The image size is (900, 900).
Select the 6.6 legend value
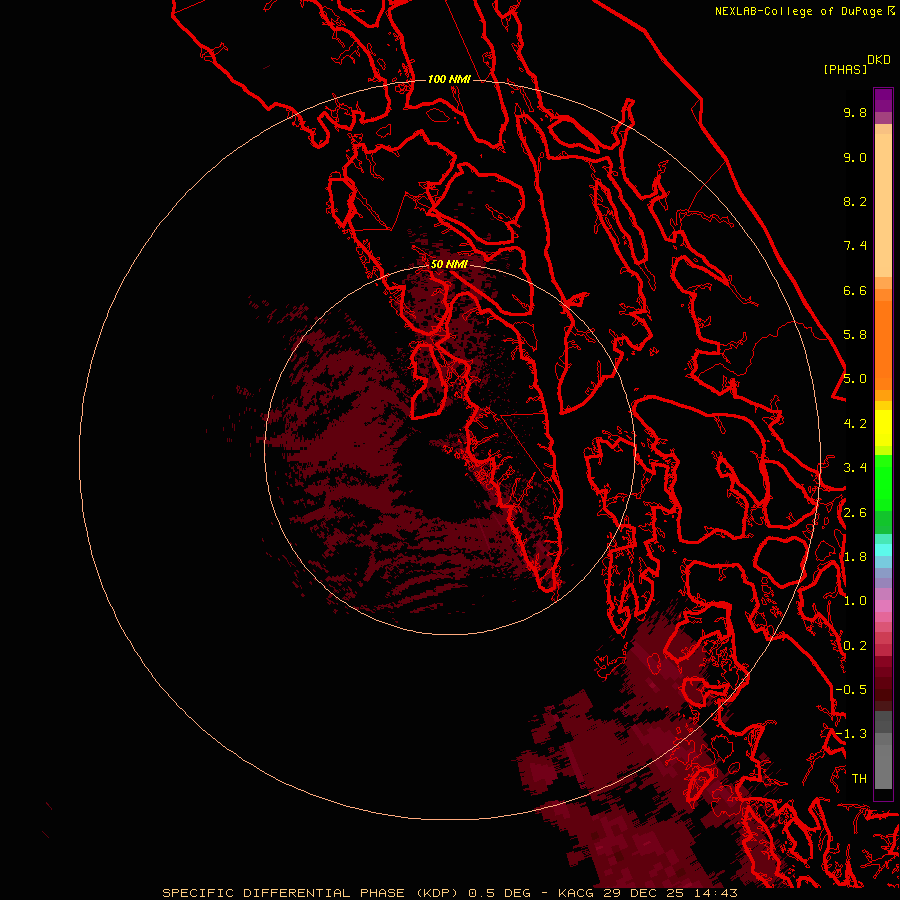point(855,290)
